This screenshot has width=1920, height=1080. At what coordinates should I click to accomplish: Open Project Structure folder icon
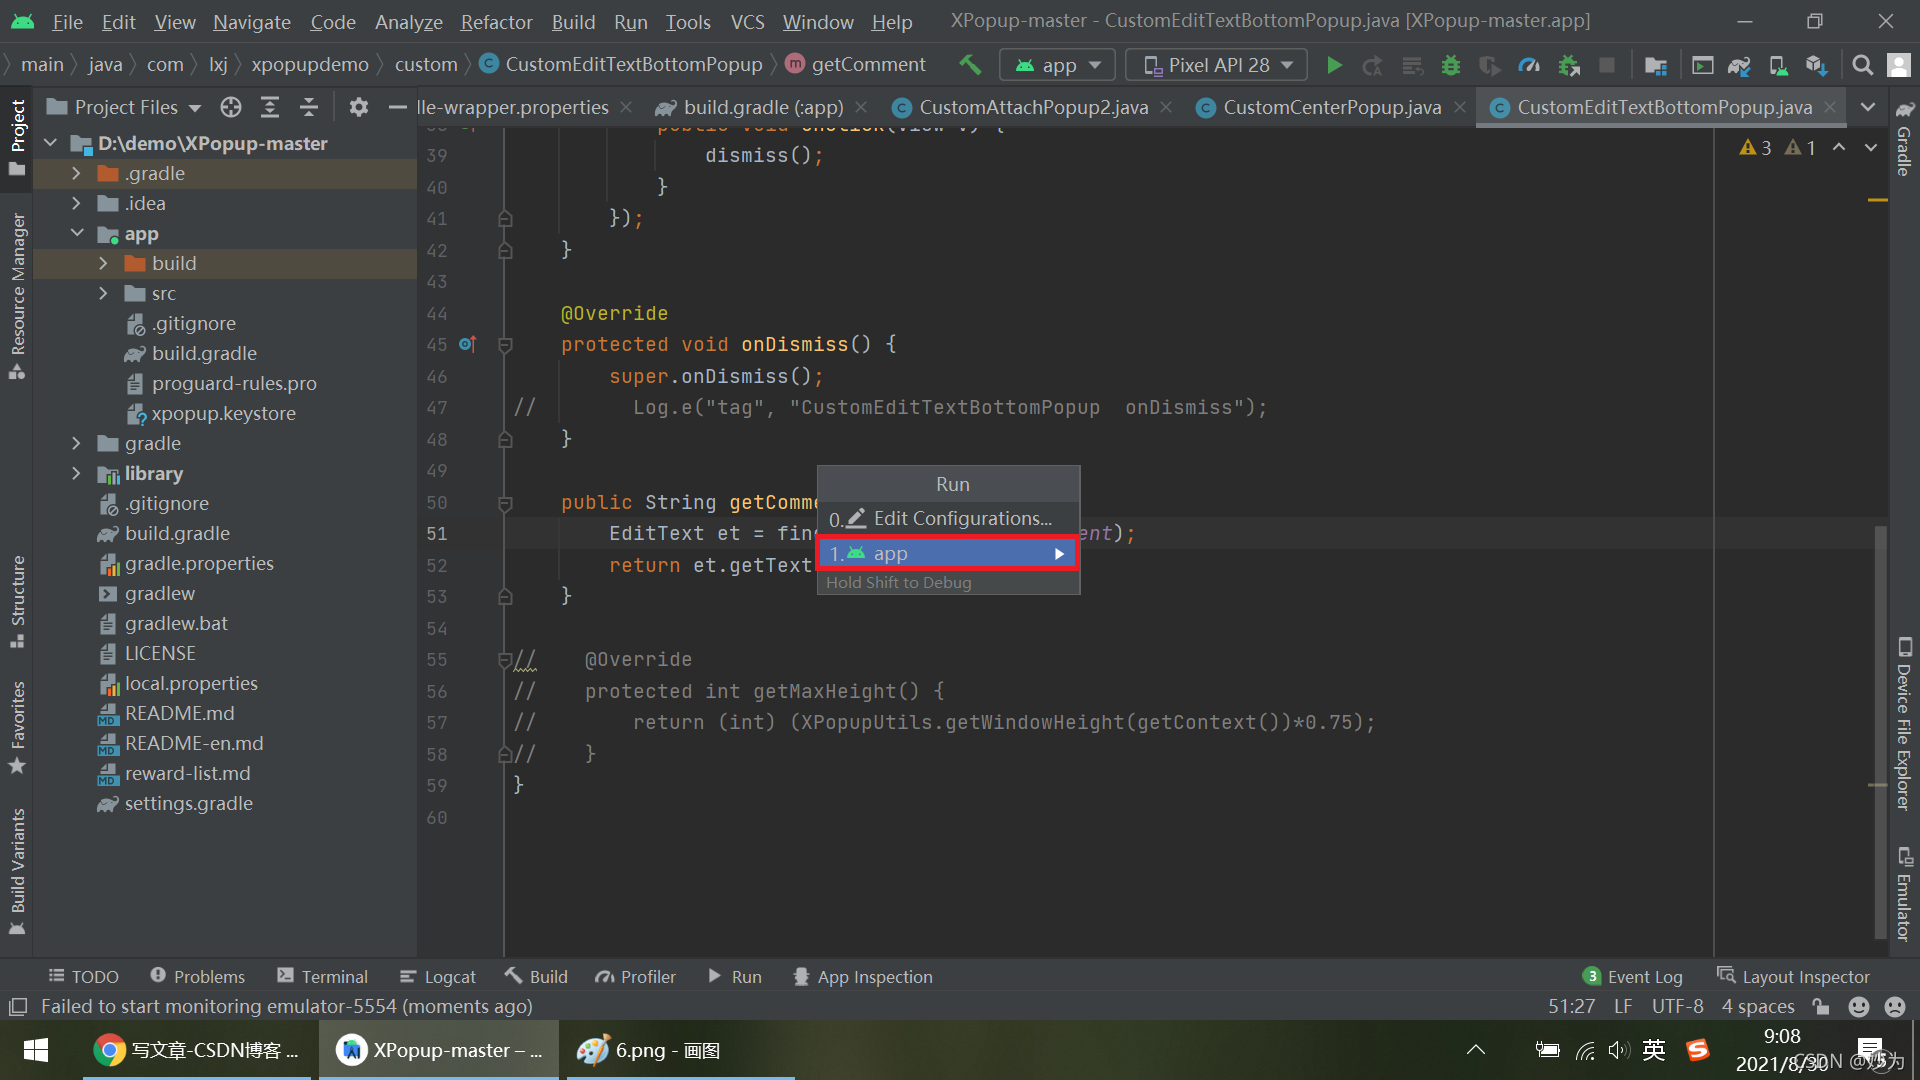tap(1655, 65)
